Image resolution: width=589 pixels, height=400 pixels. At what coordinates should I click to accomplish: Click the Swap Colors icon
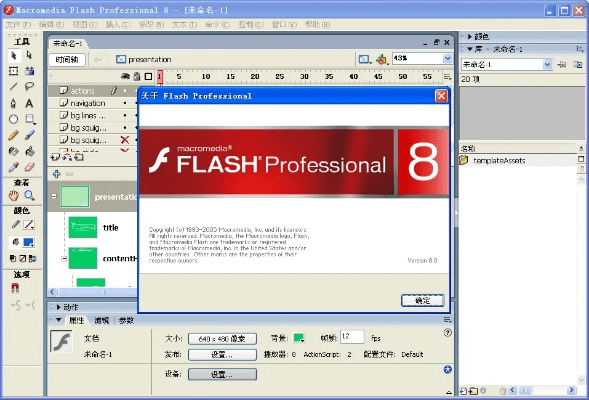click(32, 258)
